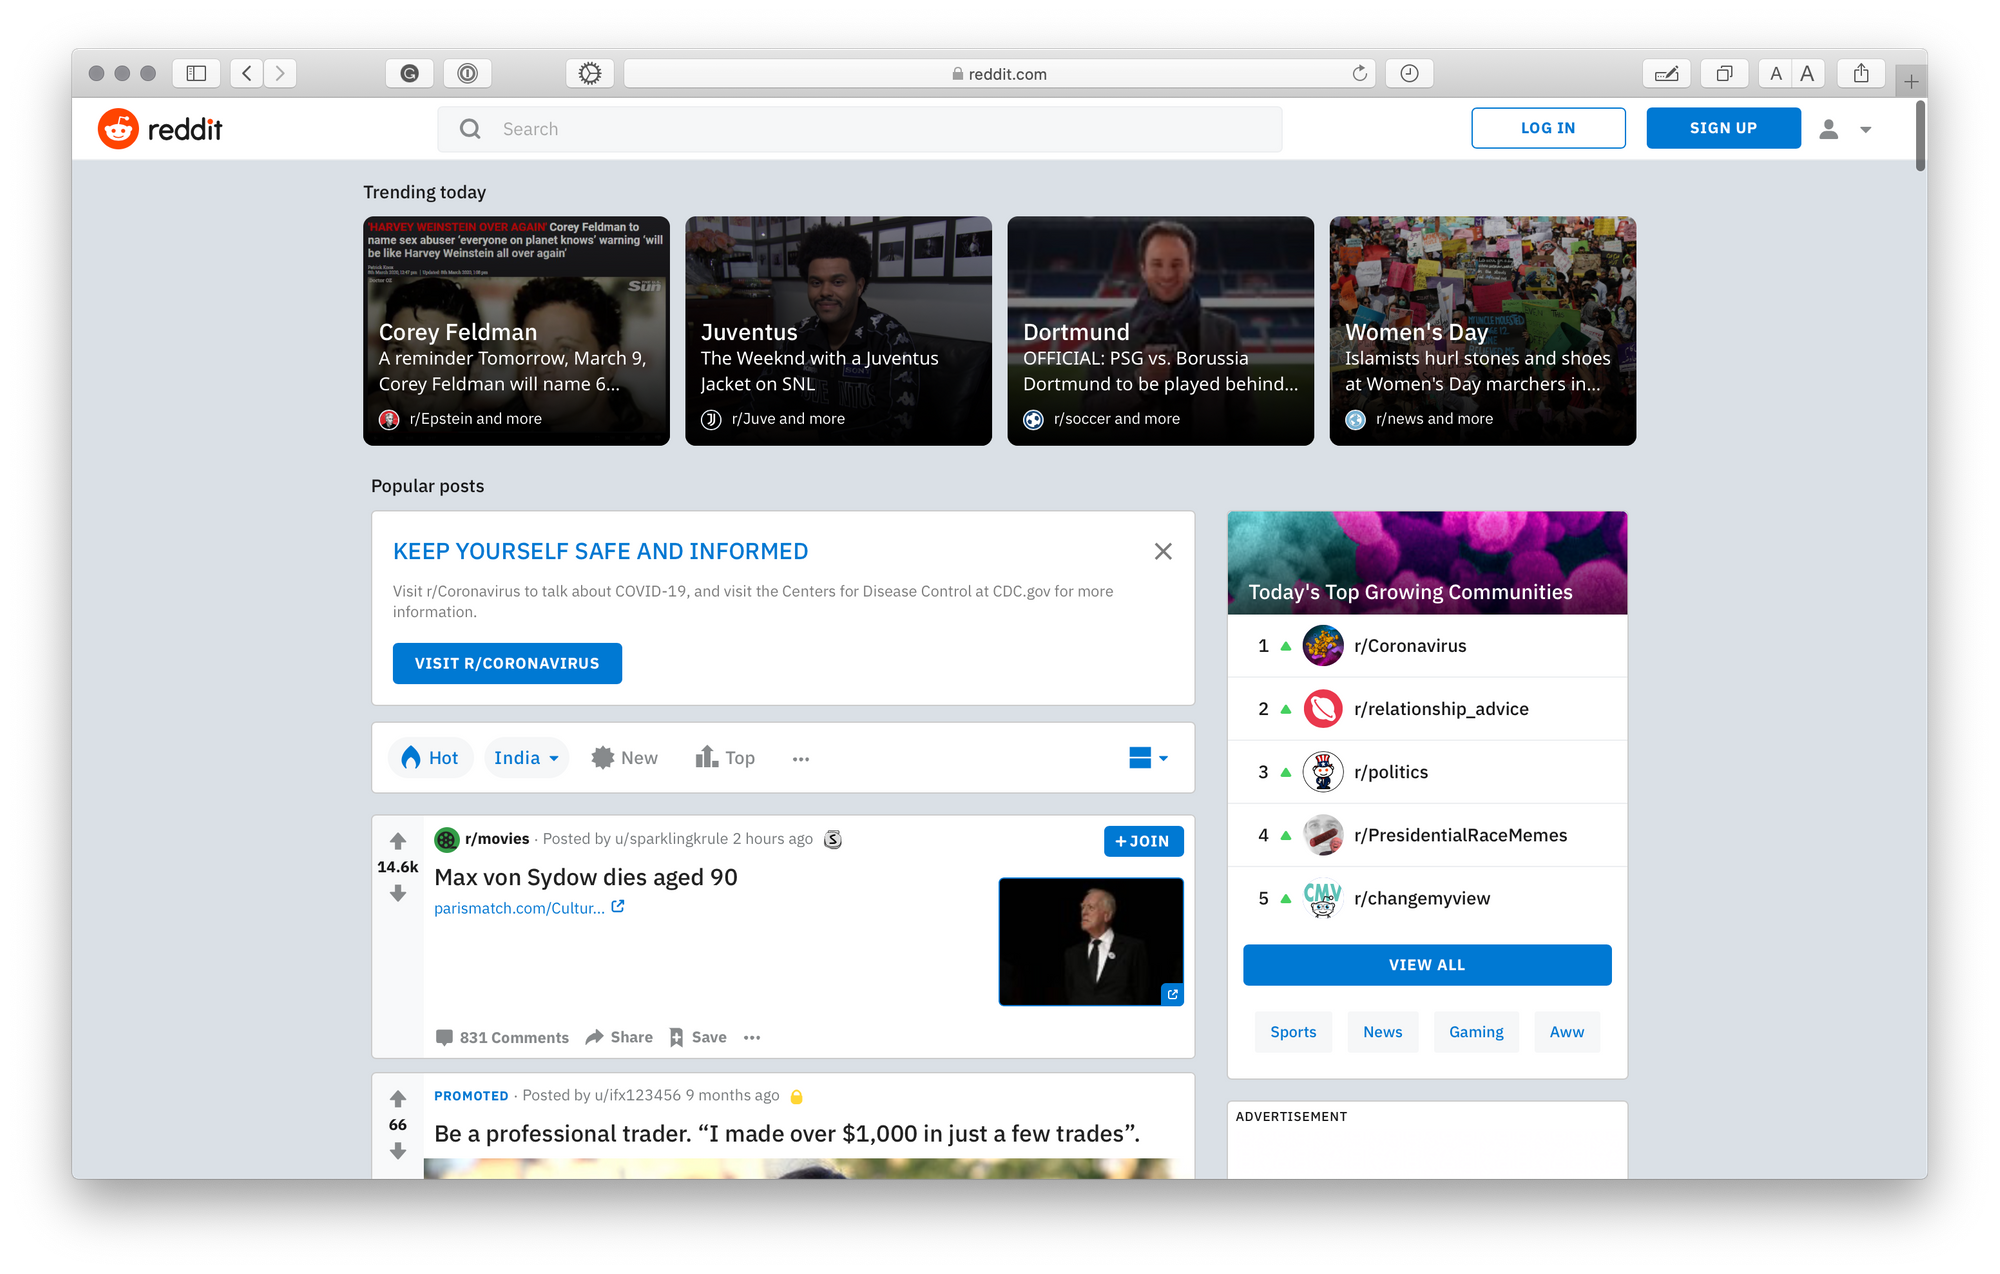Click the silver award icon on post

coord(833,839)
